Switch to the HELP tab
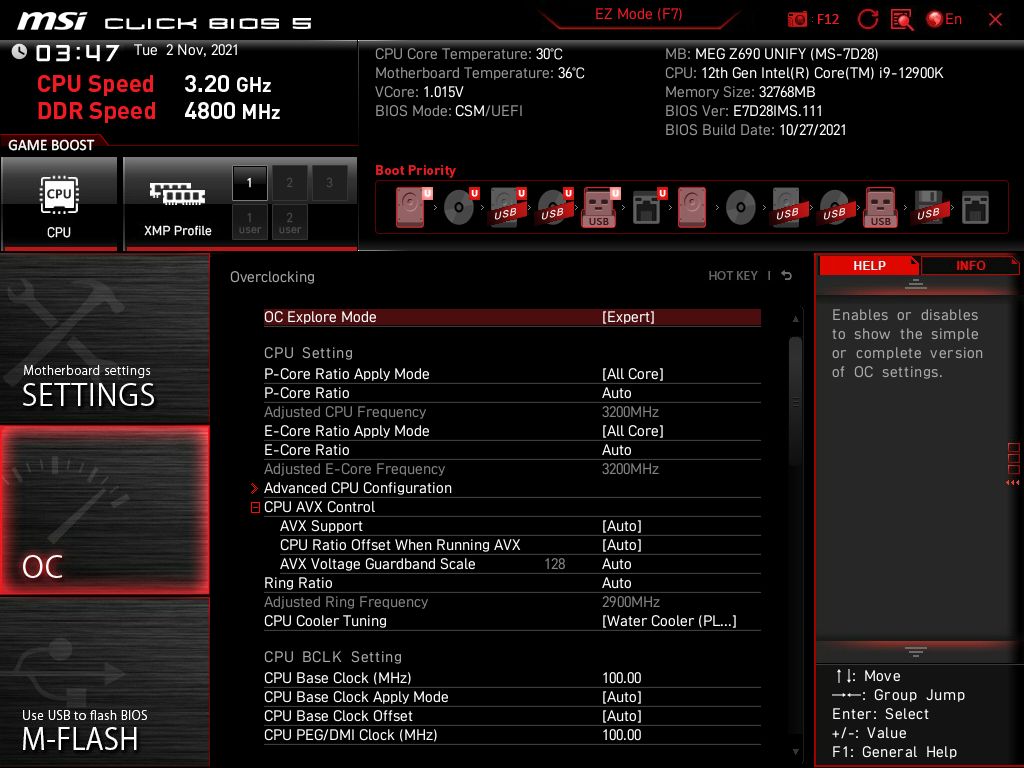 point(869,266)
